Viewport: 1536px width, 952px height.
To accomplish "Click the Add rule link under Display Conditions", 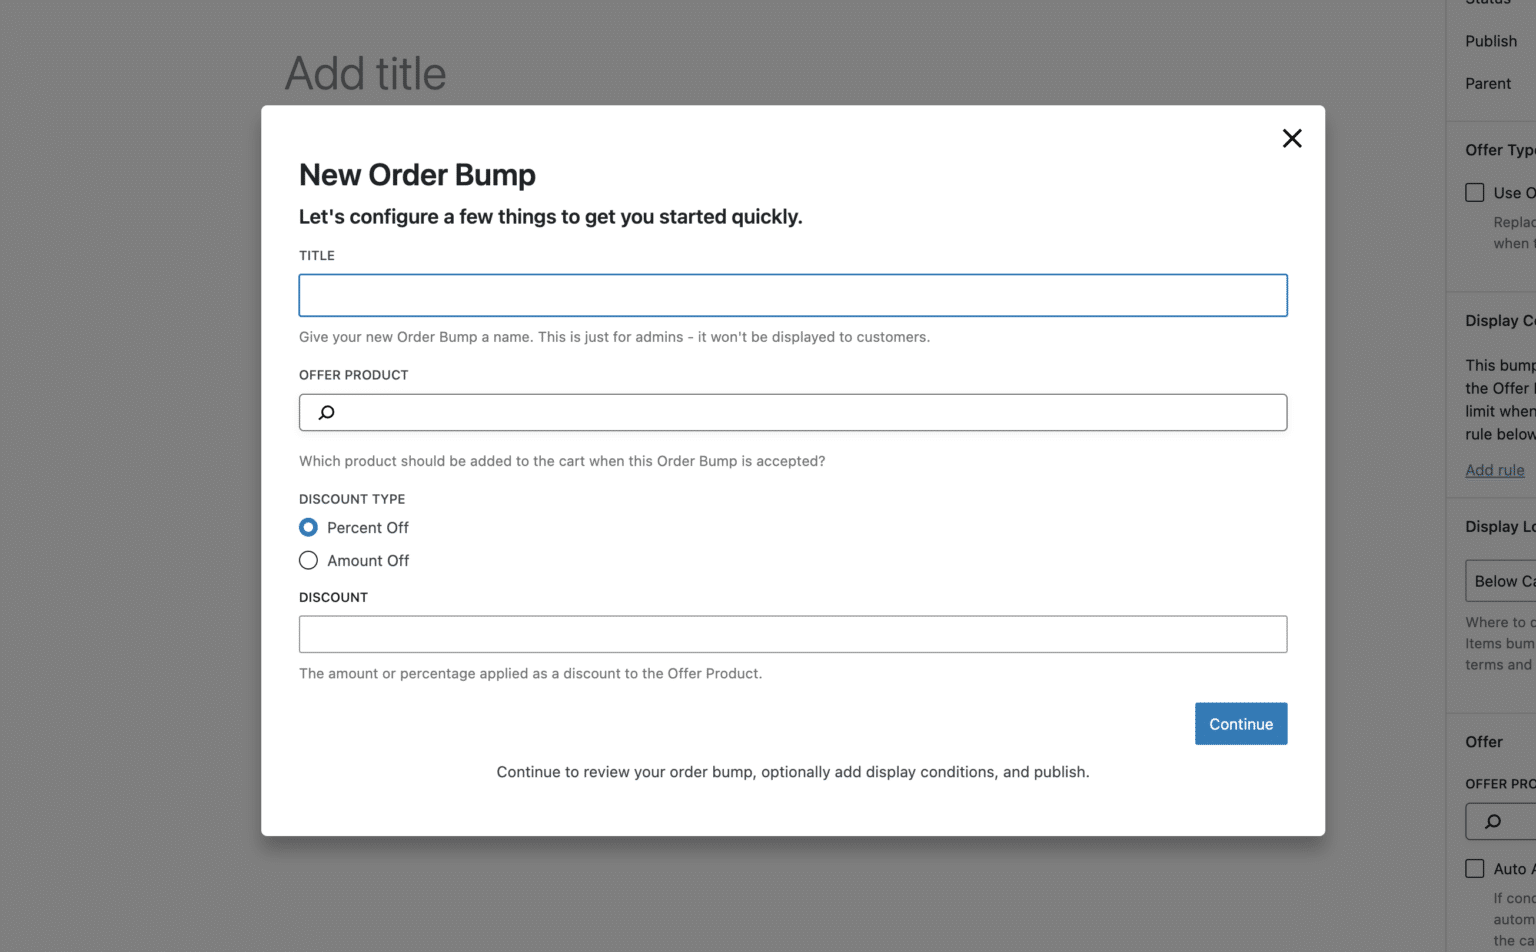I will click(x=1494, y=470).
